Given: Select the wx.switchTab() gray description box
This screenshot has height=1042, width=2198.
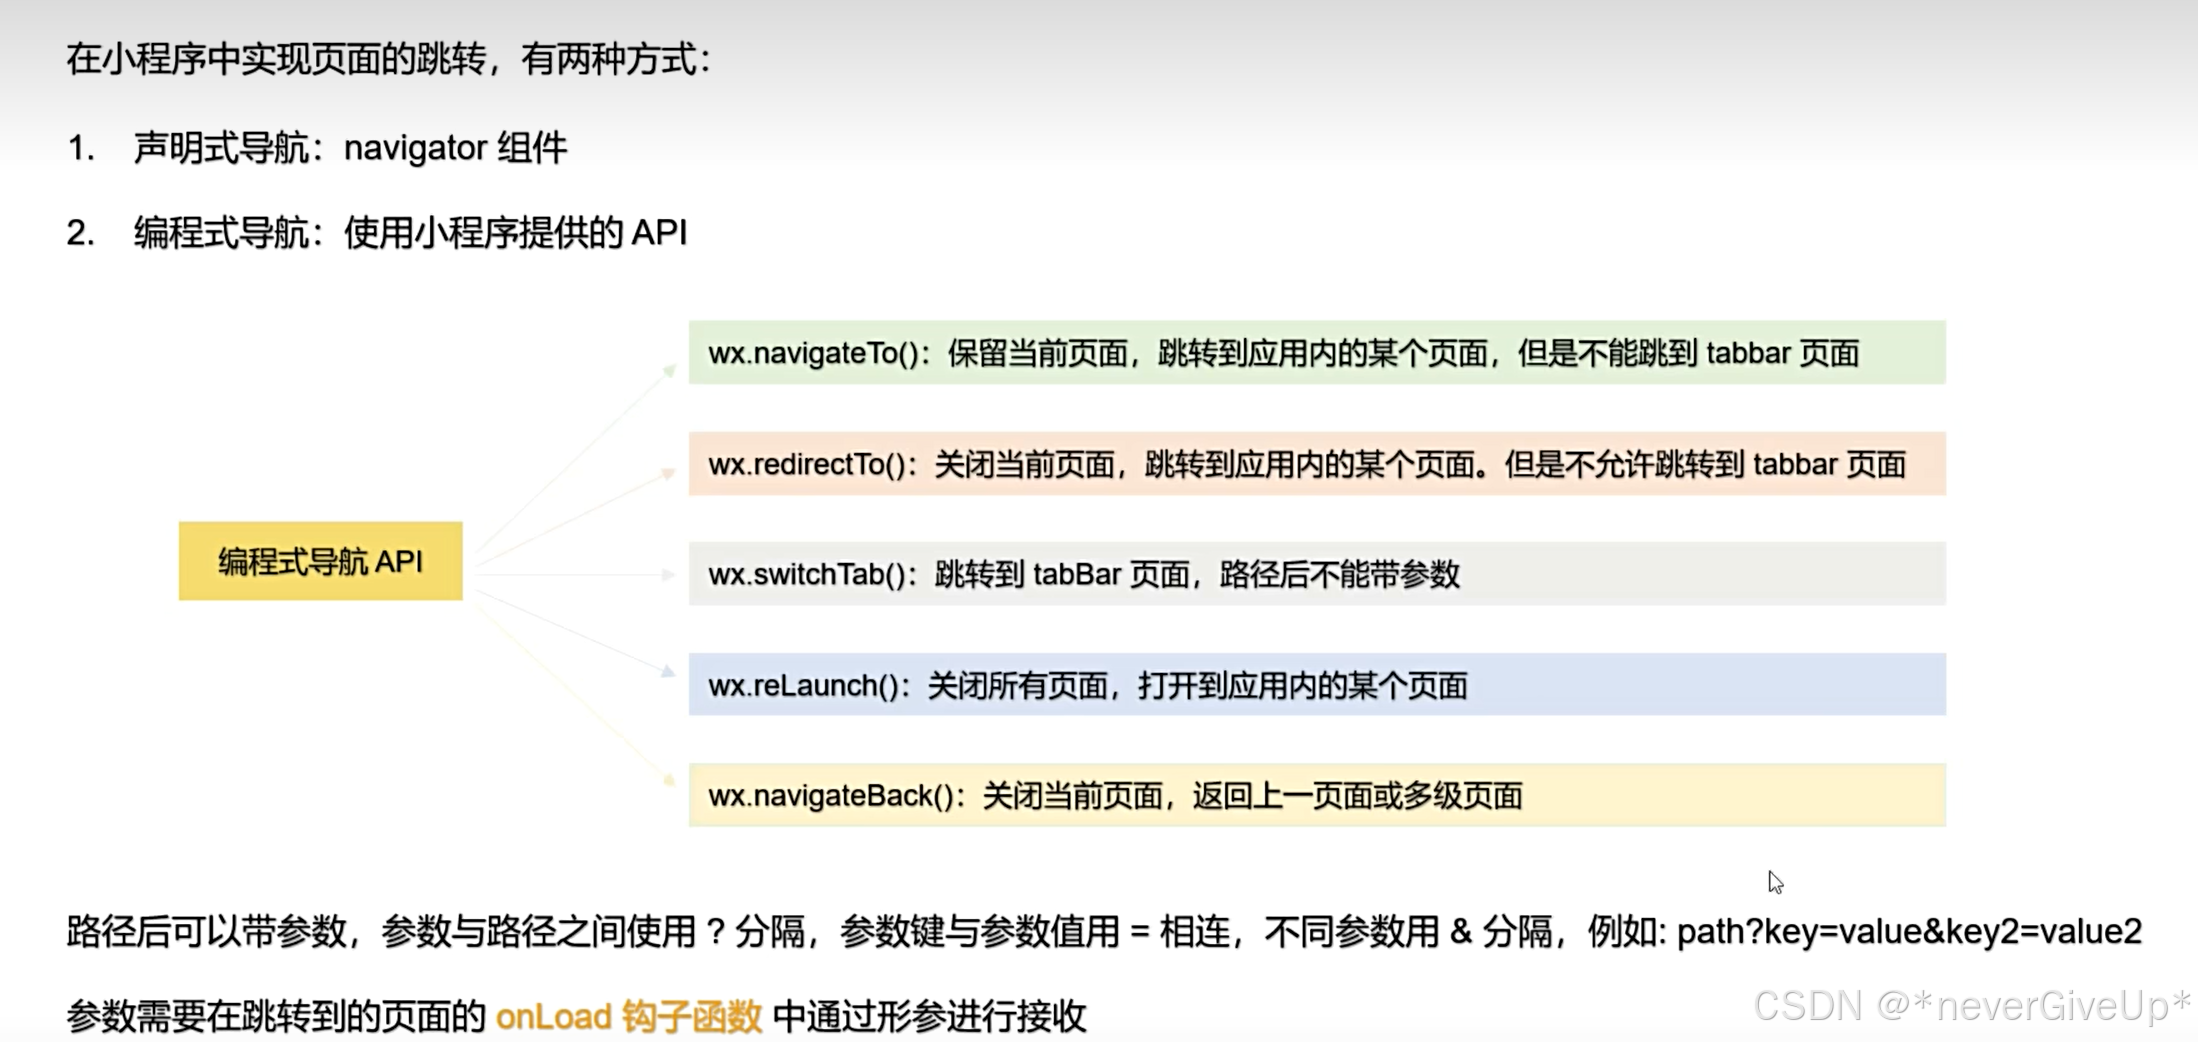Looking at the screenshot, I should [1317, 574].
